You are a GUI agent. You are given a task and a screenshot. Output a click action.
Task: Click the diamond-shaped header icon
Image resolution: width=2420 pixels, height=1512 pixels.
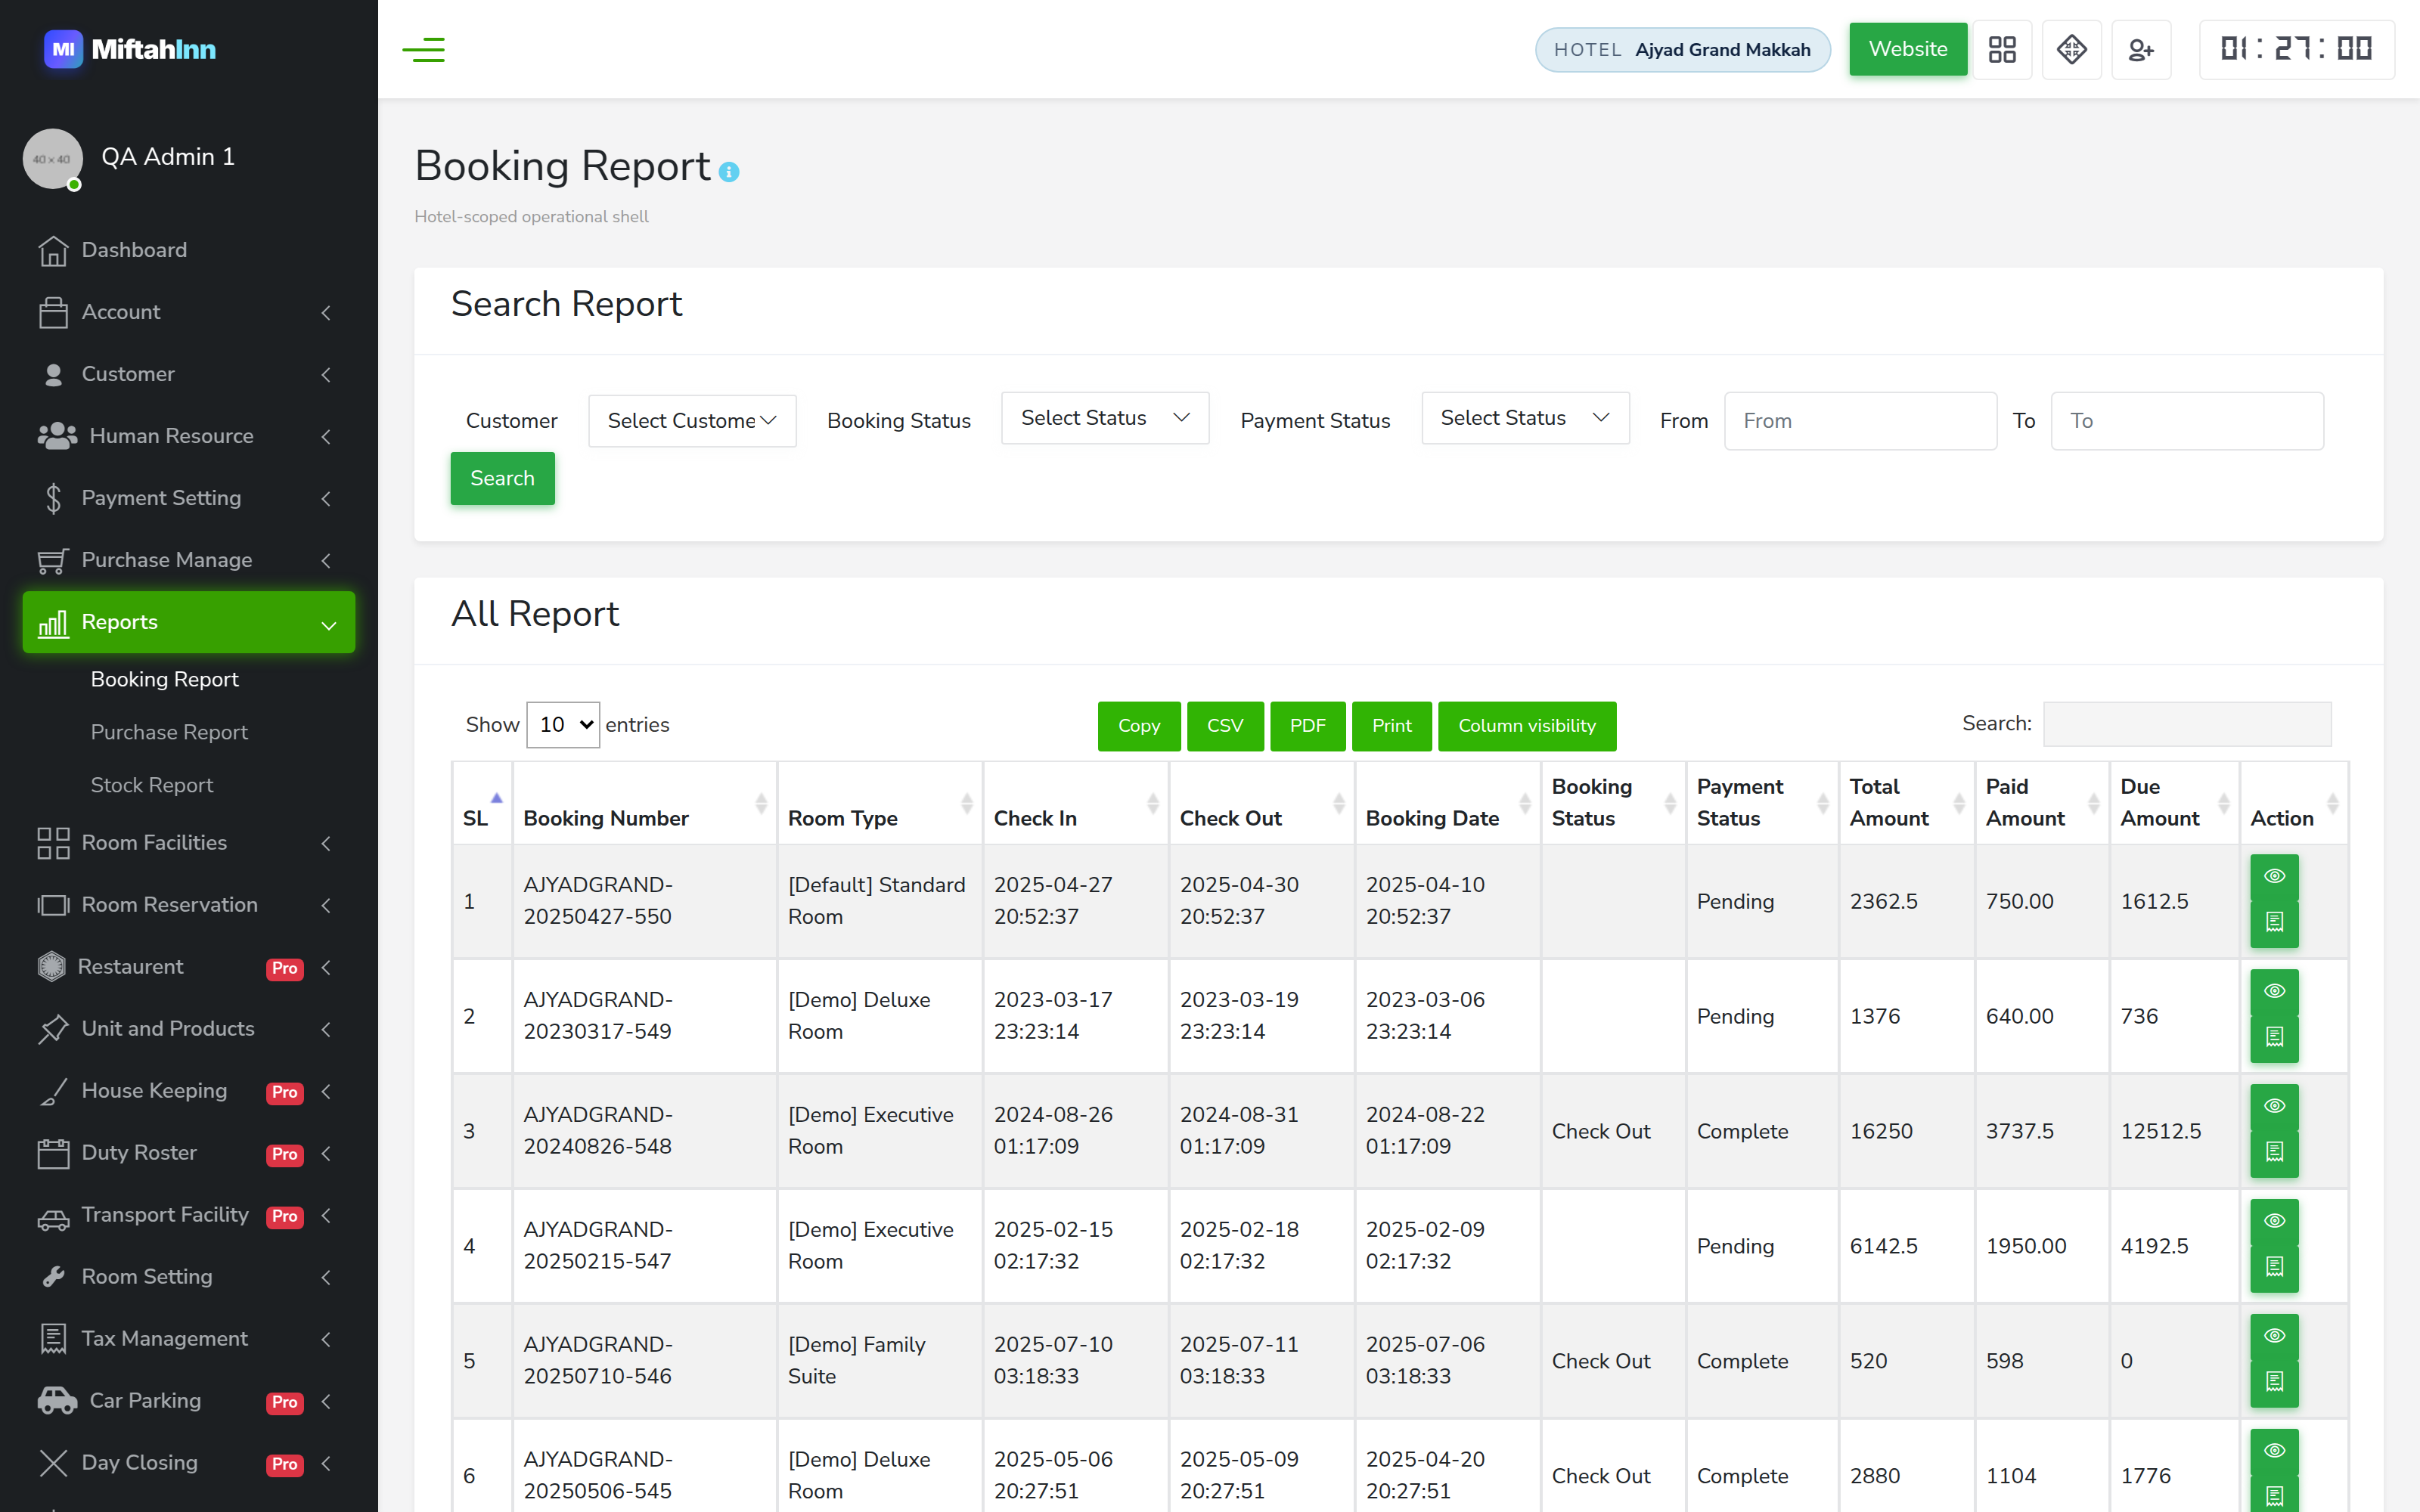(2071, 49)
